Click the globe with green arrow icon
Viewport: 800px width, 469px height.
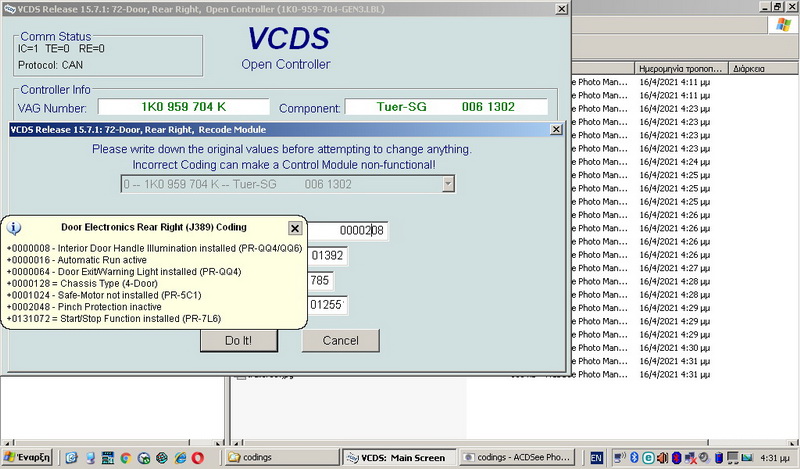(144, 458)
